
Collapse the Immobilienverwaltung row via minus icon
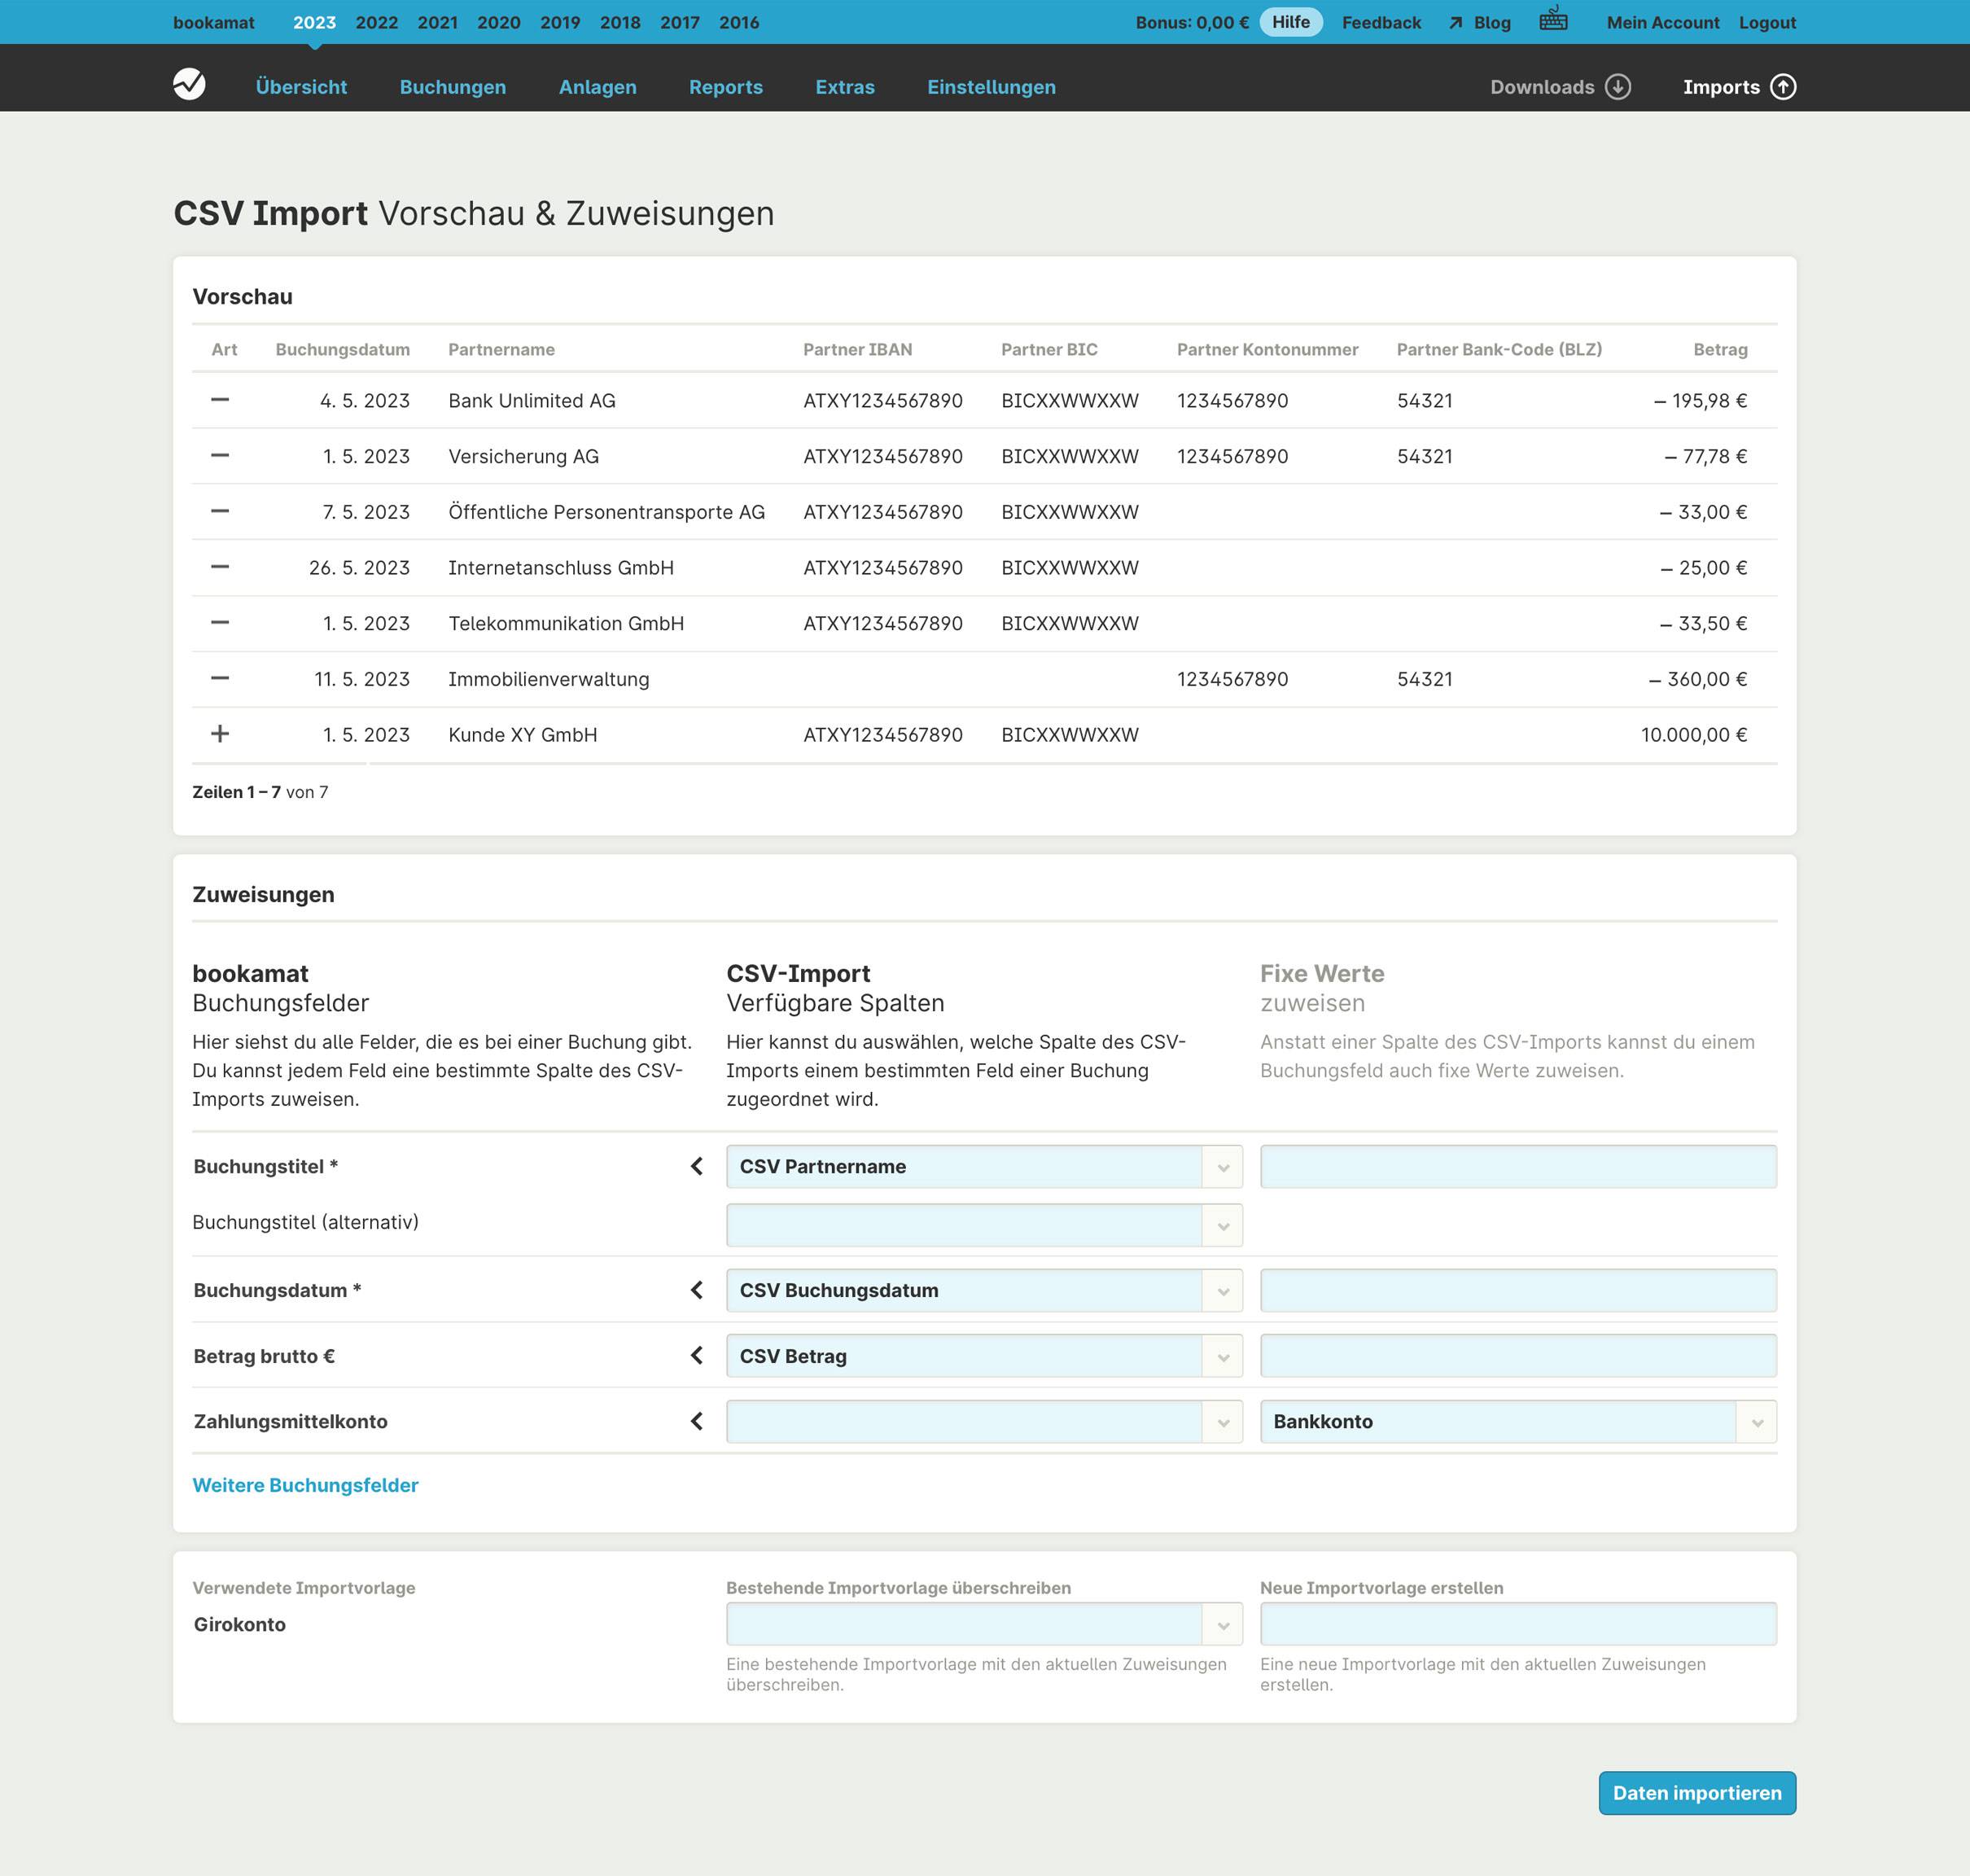[x=221, y=679]
